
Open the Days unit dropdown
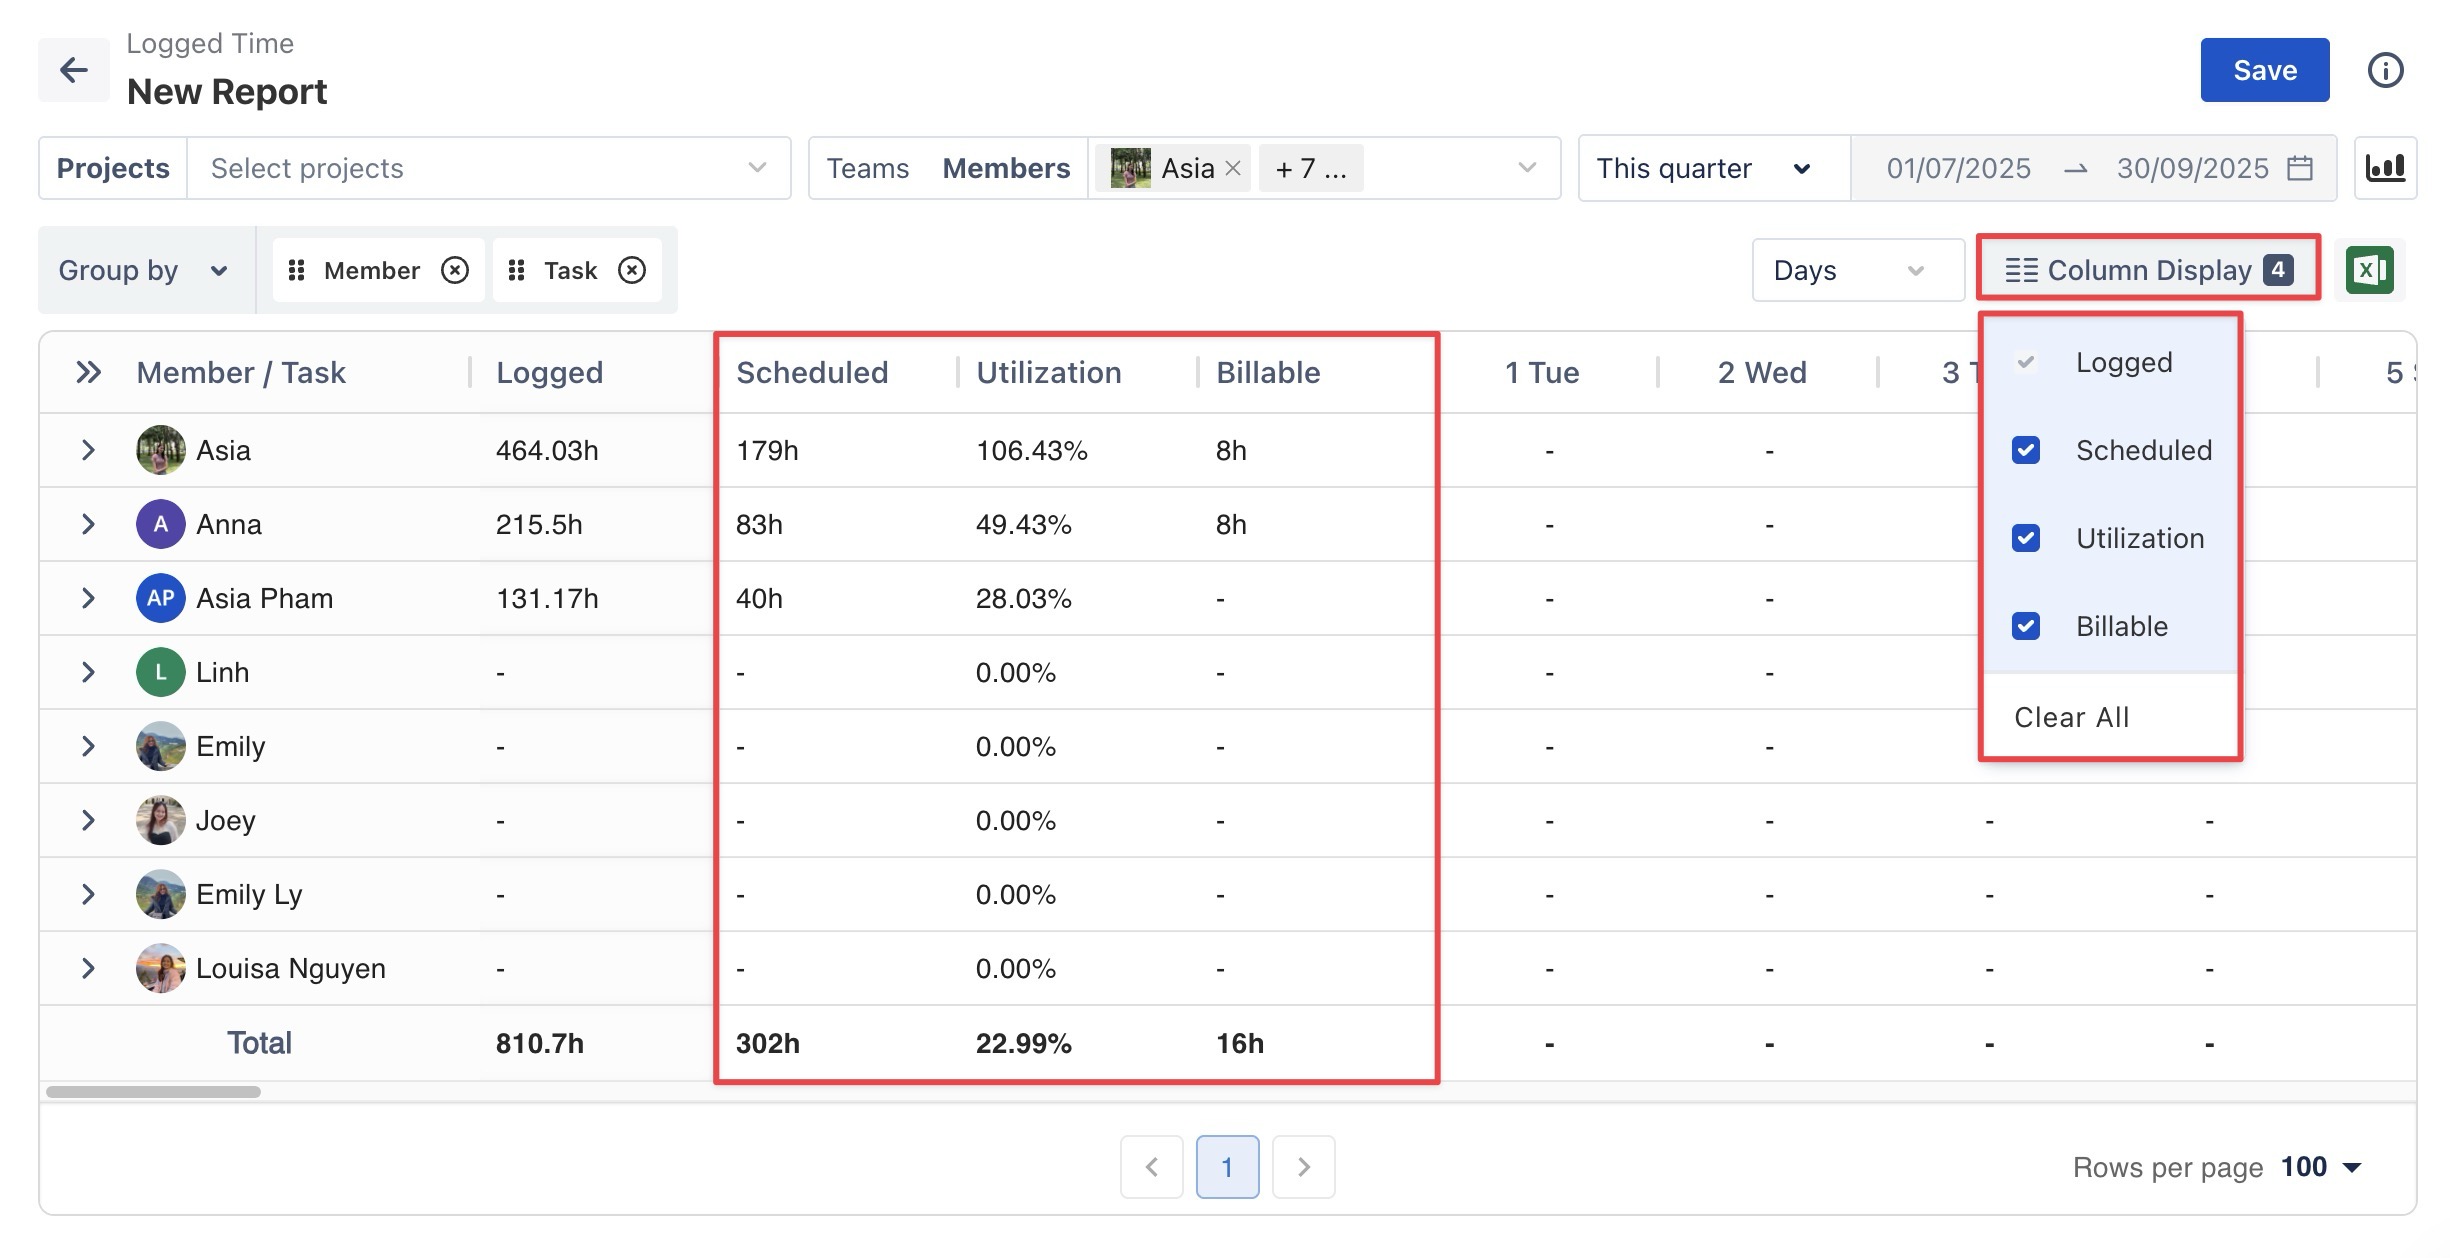[x=1857, y=270]
